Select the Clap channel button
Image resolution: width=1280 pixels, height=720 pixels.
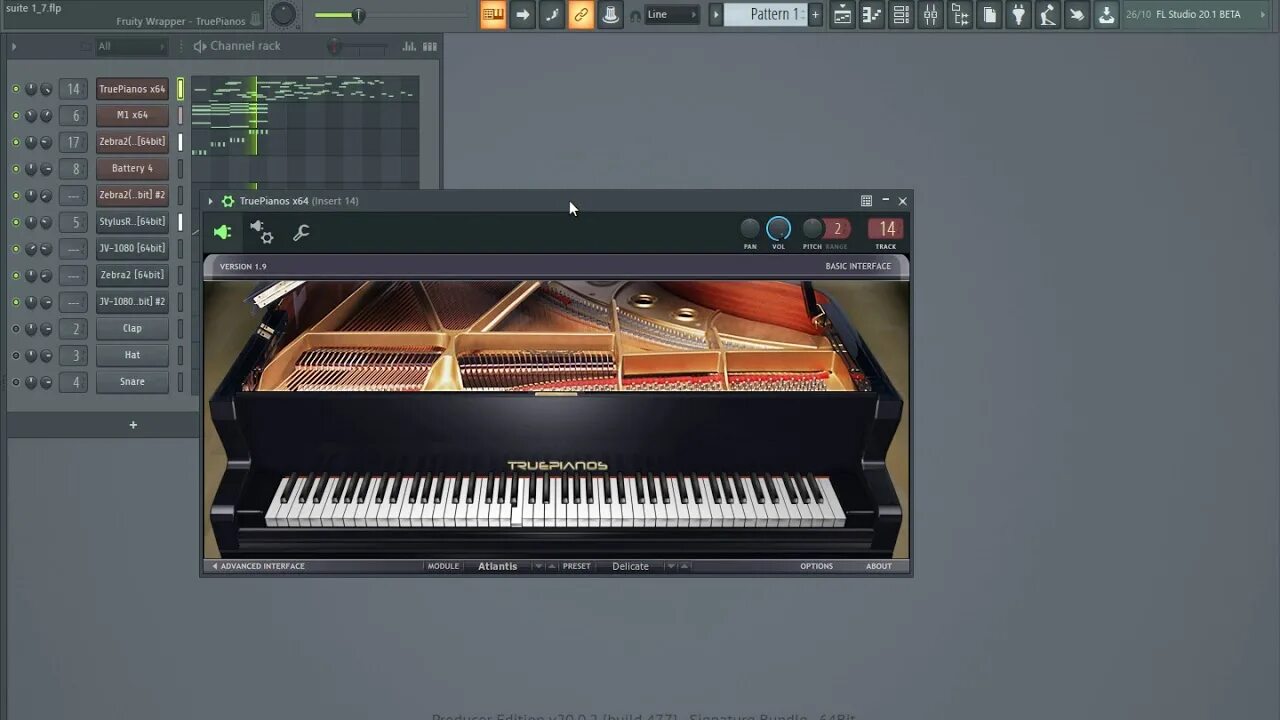click(x=132, y=328)
